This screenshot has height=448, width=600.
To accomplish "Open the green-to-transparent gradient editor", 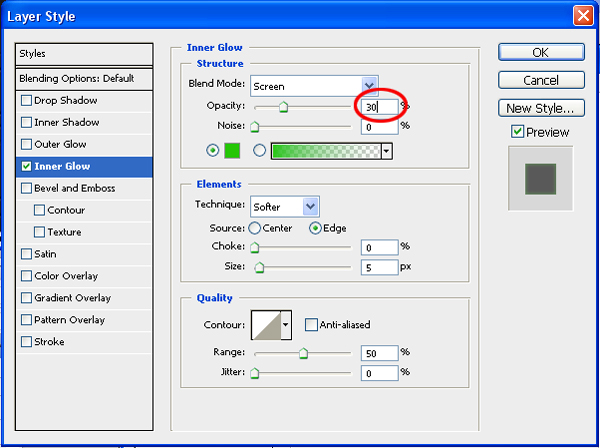I will pos(326,152).
